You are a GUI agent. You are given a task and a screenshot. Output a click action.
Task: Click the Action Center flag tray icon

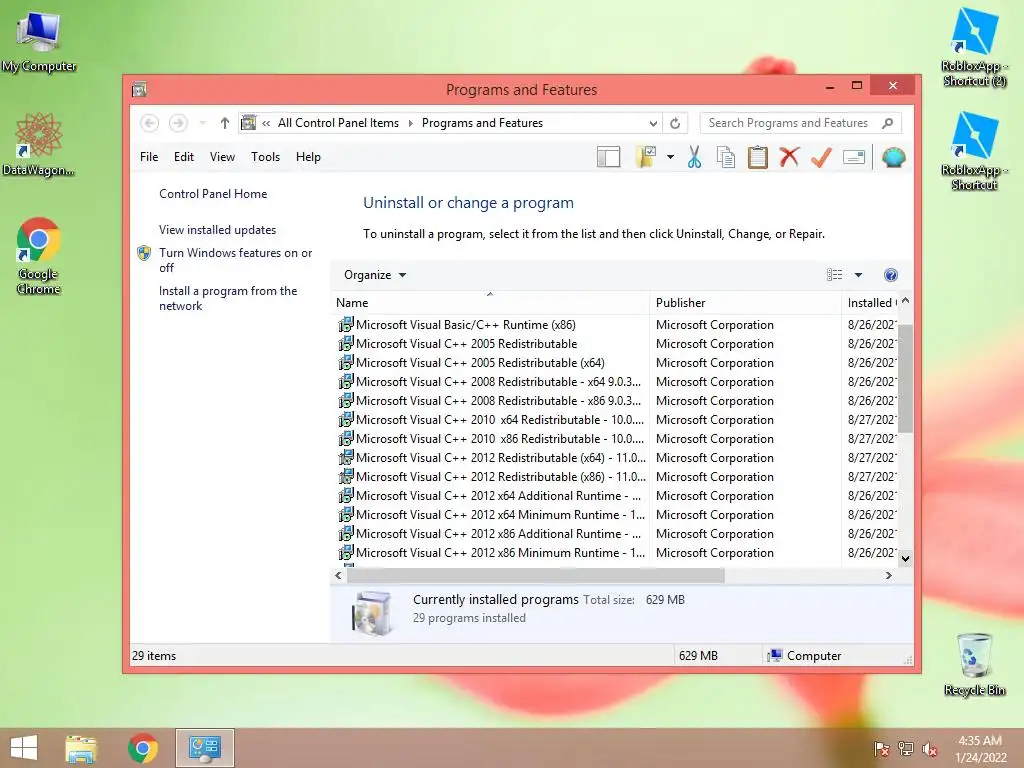(x=881, y=750)
